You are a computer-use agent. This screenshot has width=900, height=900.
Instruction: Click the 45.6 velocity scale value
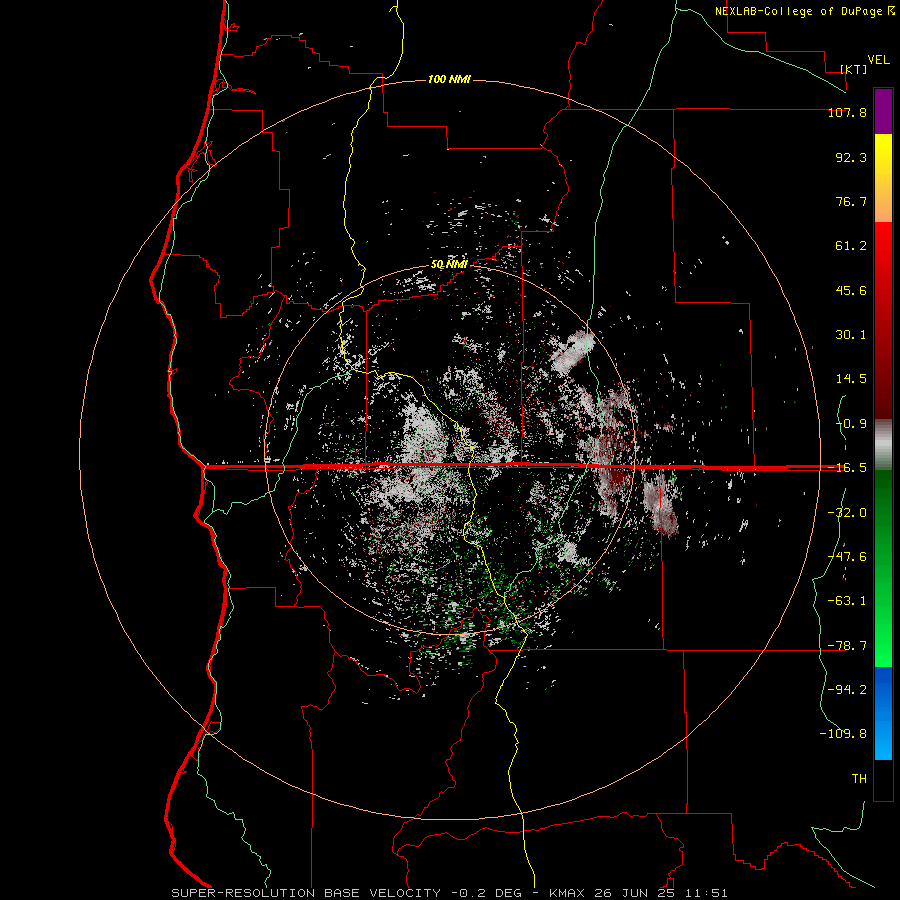[851, 290]
